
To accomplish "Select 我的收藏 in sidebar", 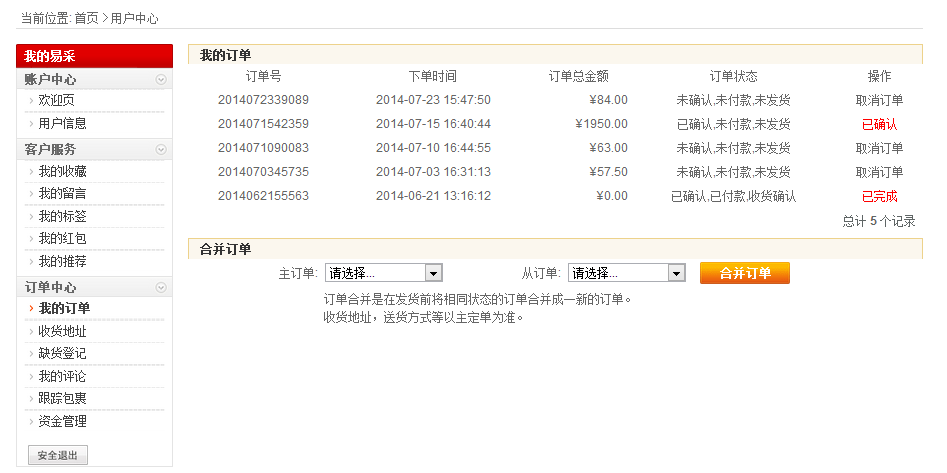I will coord(62,171).
